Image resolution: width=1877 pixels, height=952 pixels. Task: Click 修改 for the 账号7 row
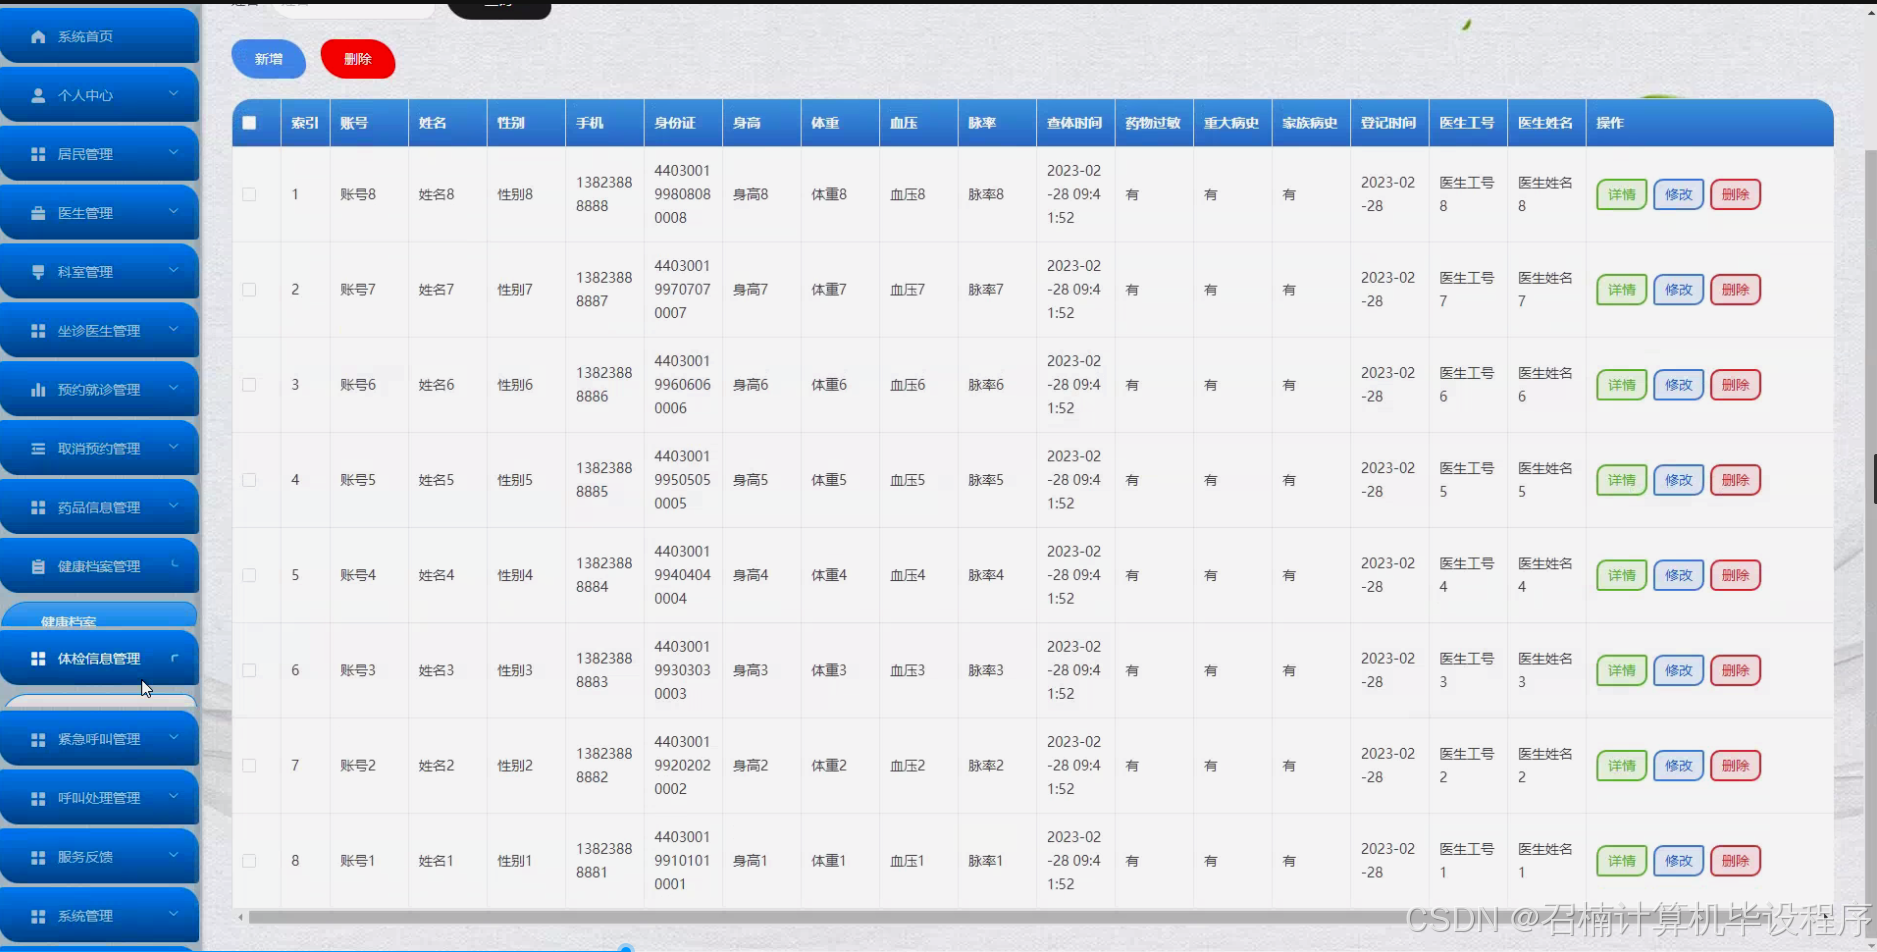1678,290
